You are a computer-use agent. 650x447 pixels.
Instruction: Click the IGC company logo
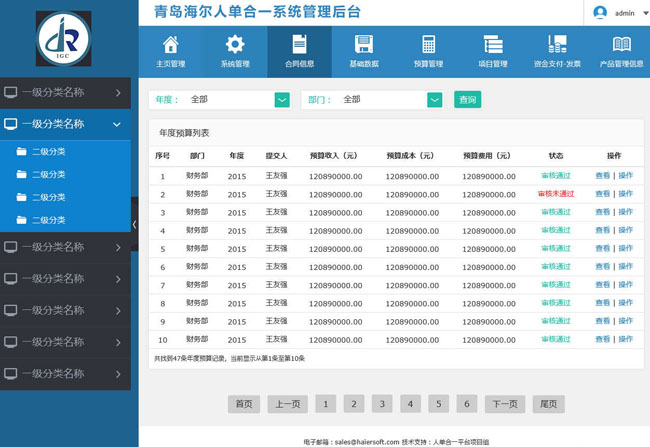pyautogui.click(x=63, y=39)
